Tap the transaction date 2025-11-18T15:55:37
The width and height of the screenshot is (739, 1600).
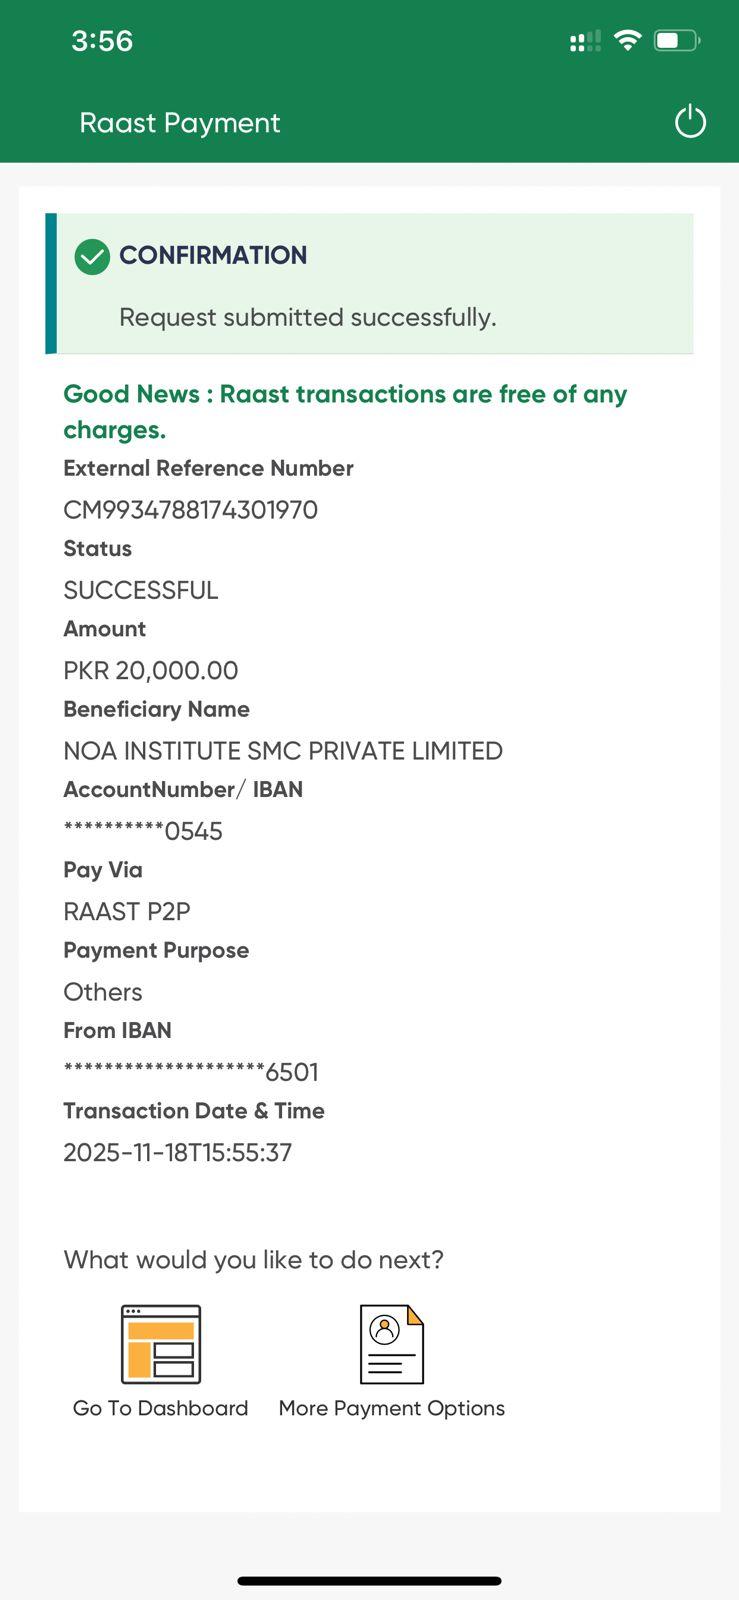178,1152
